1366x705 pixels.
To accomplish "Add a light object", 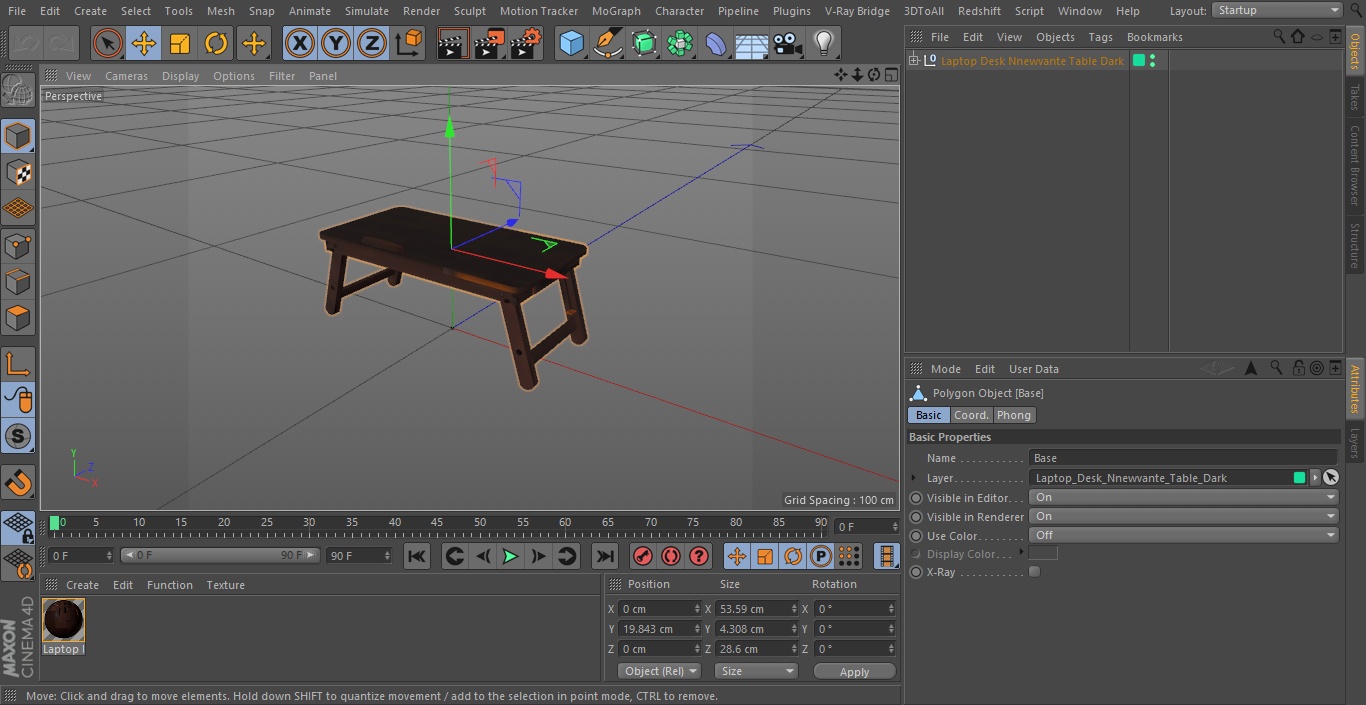I will pyautogui.click(x=823, y=43).
